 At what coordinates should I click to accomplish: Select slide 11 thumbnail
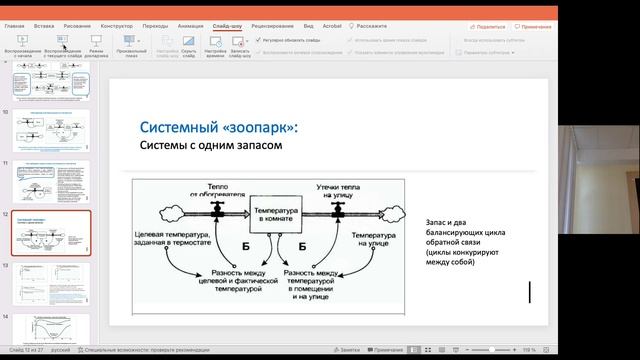(x=51, y=182)
